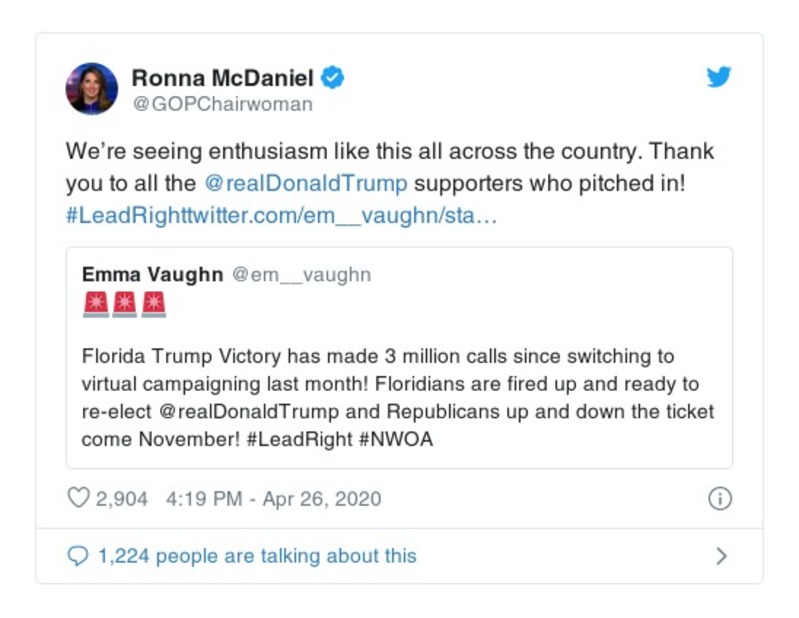Click the first siren emoji
Screen dimensions: 799x618
[x=95, y=304]
